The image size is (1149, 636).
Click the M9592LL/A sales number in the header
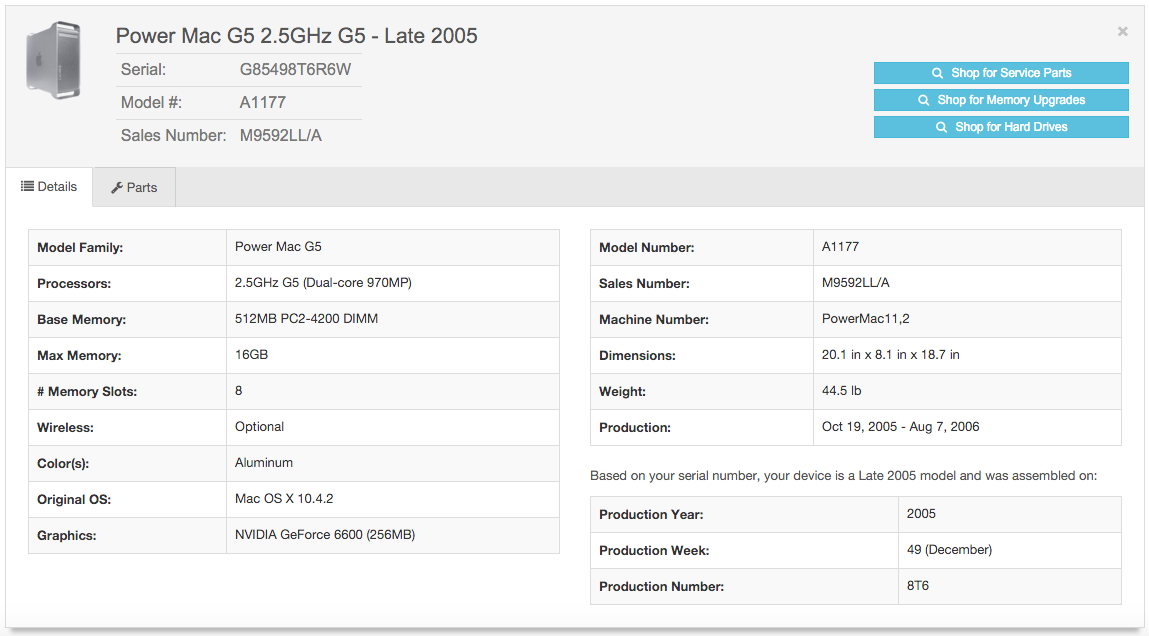pyautogui.click(x=281, y=135)
